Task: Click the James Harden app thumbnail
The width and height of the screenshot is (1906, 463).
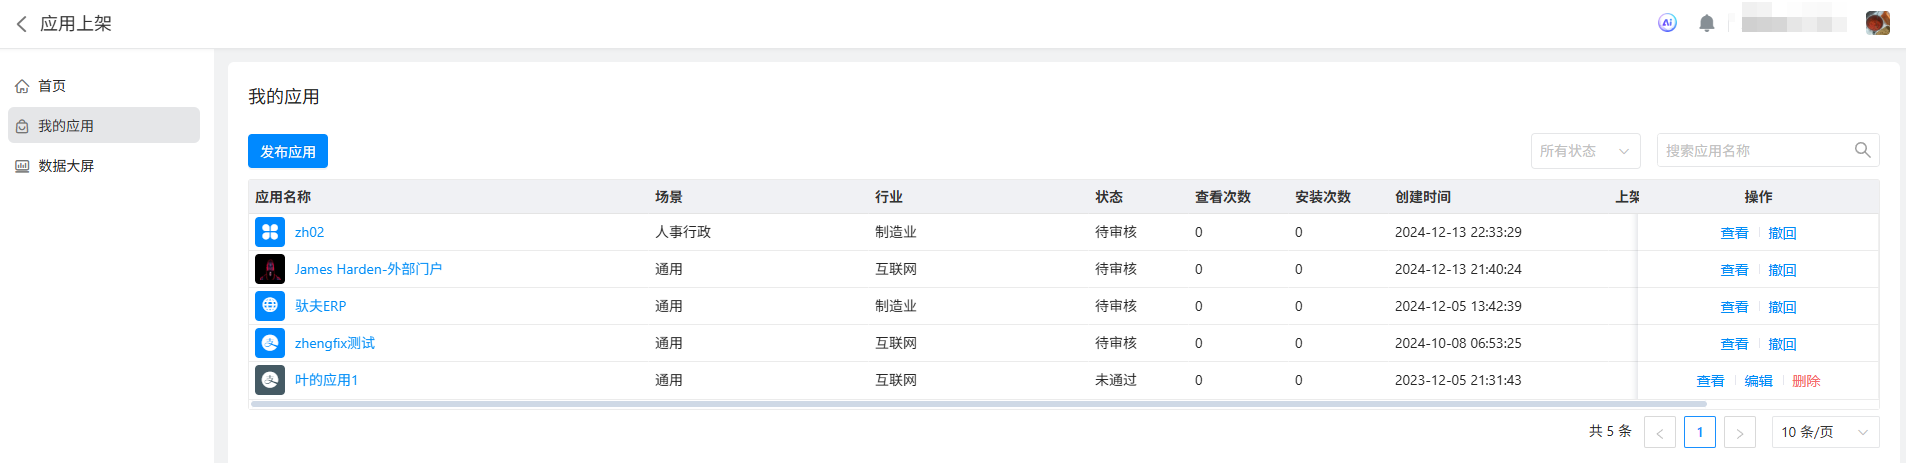Action: 270,269
